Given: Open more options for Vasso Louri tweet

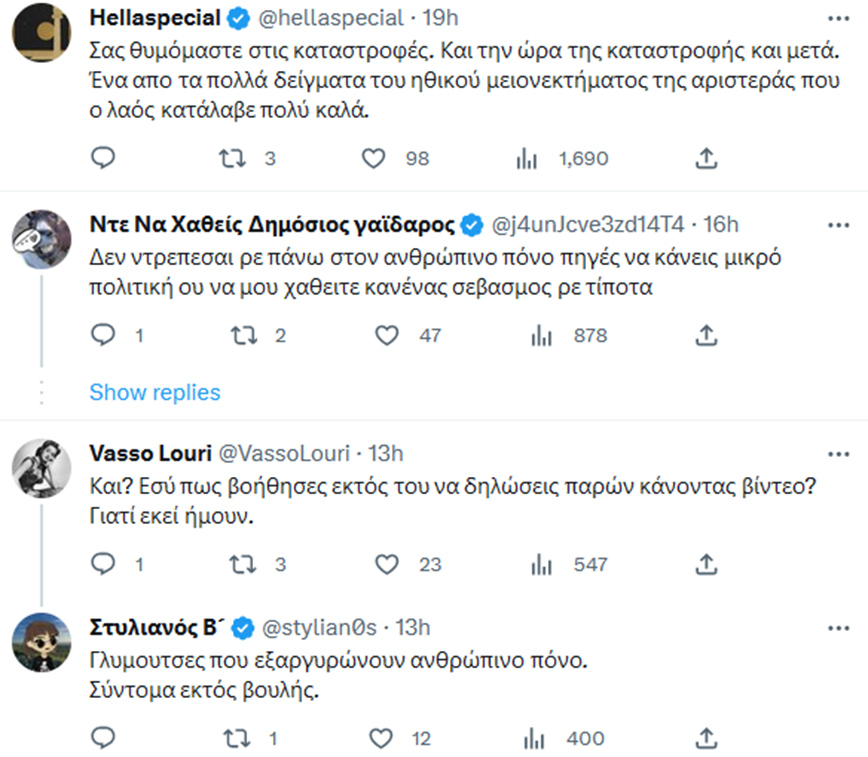Looking at the screenshot, I should coord(838,452).
